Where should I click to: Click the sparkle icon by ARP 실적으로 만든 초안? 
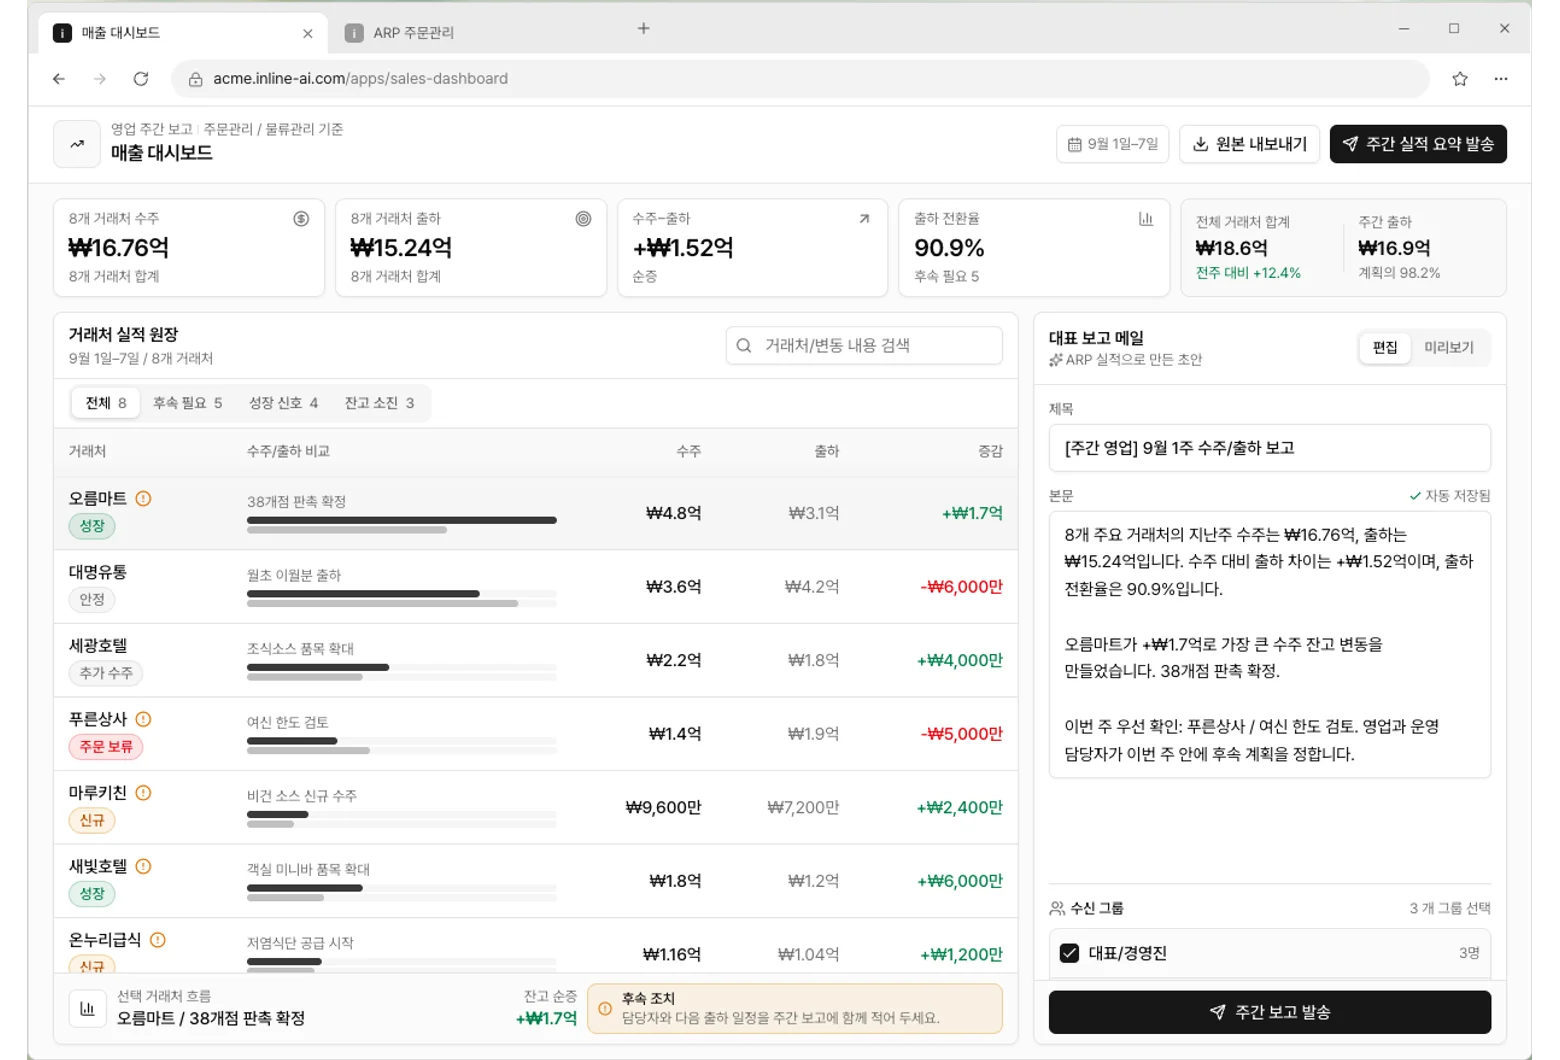(x=1055, y=360)
